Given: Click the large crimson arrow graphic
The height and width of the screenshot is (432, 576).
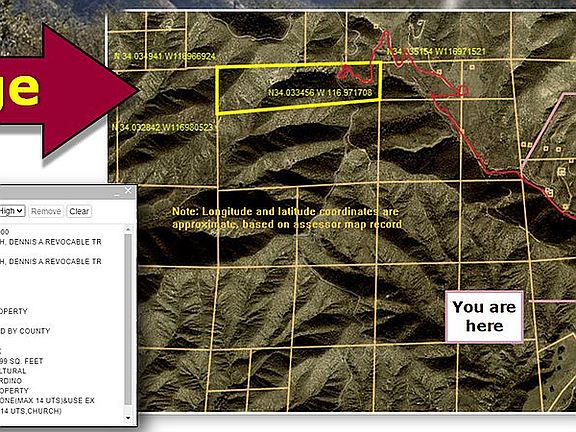Looking at the screenshot, I should click(x=68, y=91).
